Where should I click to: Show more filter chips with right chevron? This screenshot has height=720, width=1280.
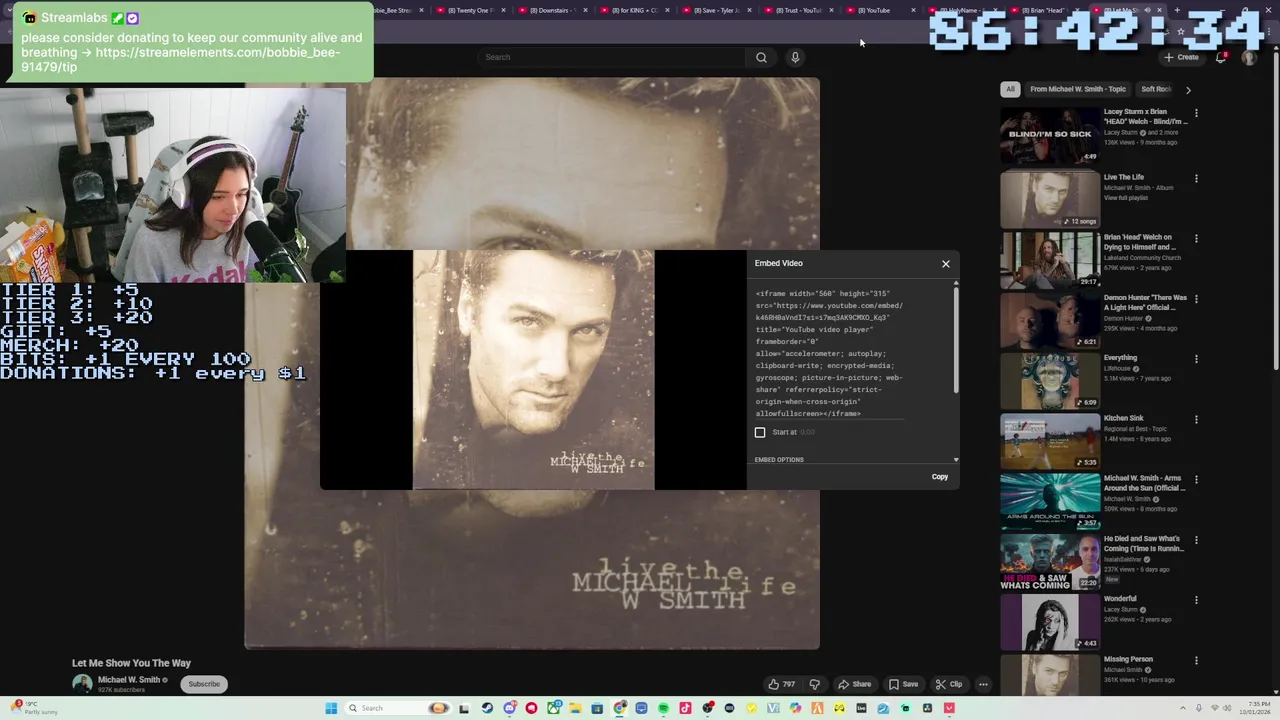coord(1188,89)
